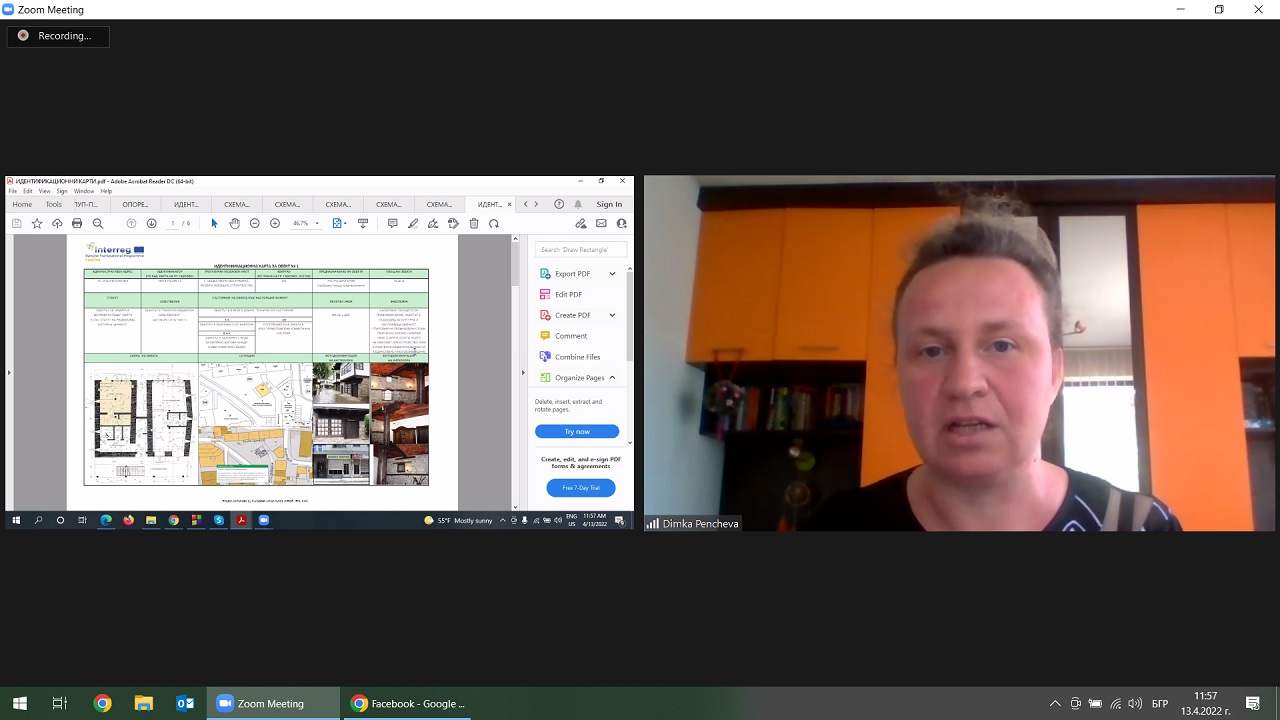Select the arrow selection tool
Image resolution: width=1280 pixels, height=720 pixels.
[x=214, y=223]
